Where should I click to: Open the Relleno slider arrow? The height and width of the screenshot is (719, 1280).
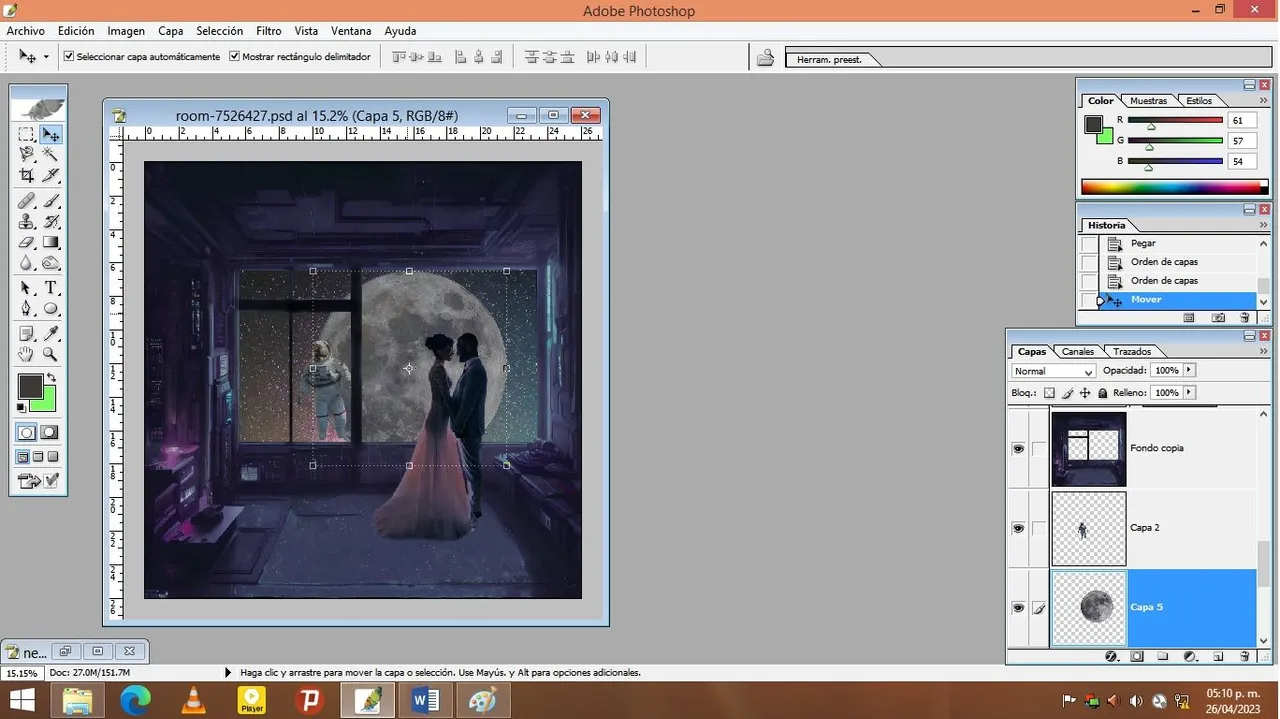click(1189, 393)
